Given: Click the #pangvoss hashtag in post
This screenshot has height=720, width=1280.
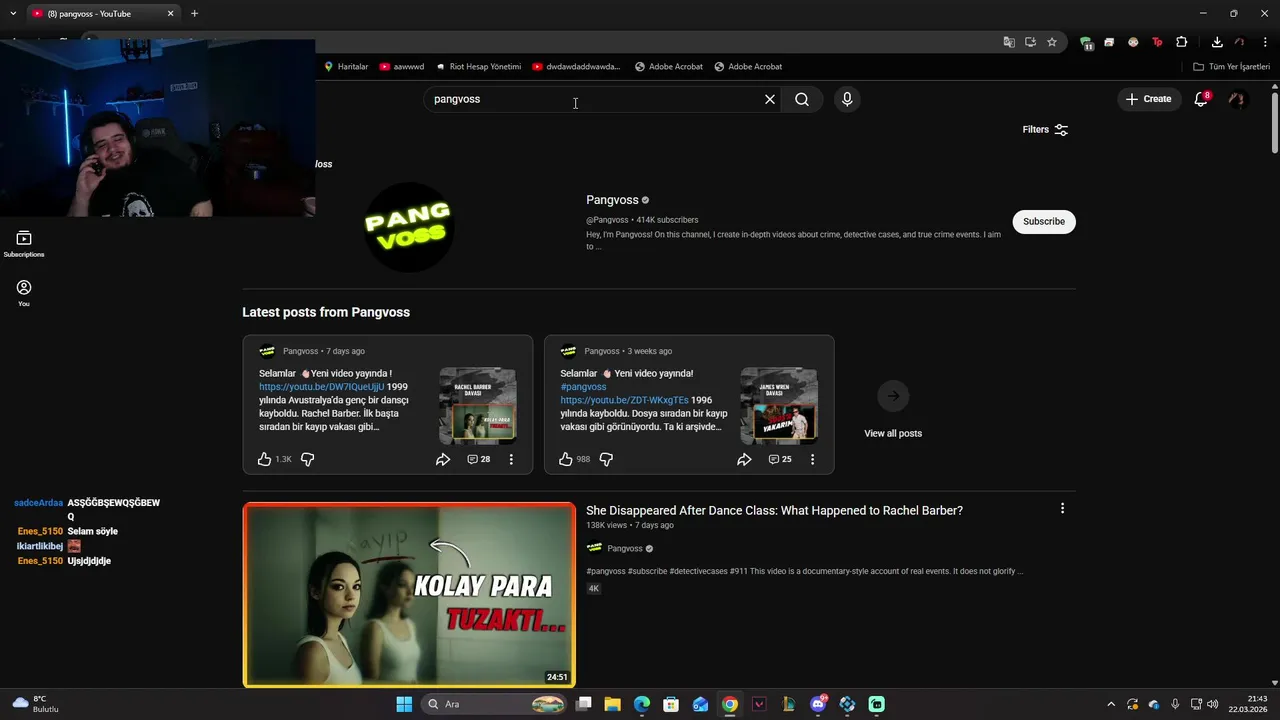Looking at the screenshot, I should (583, 387).
